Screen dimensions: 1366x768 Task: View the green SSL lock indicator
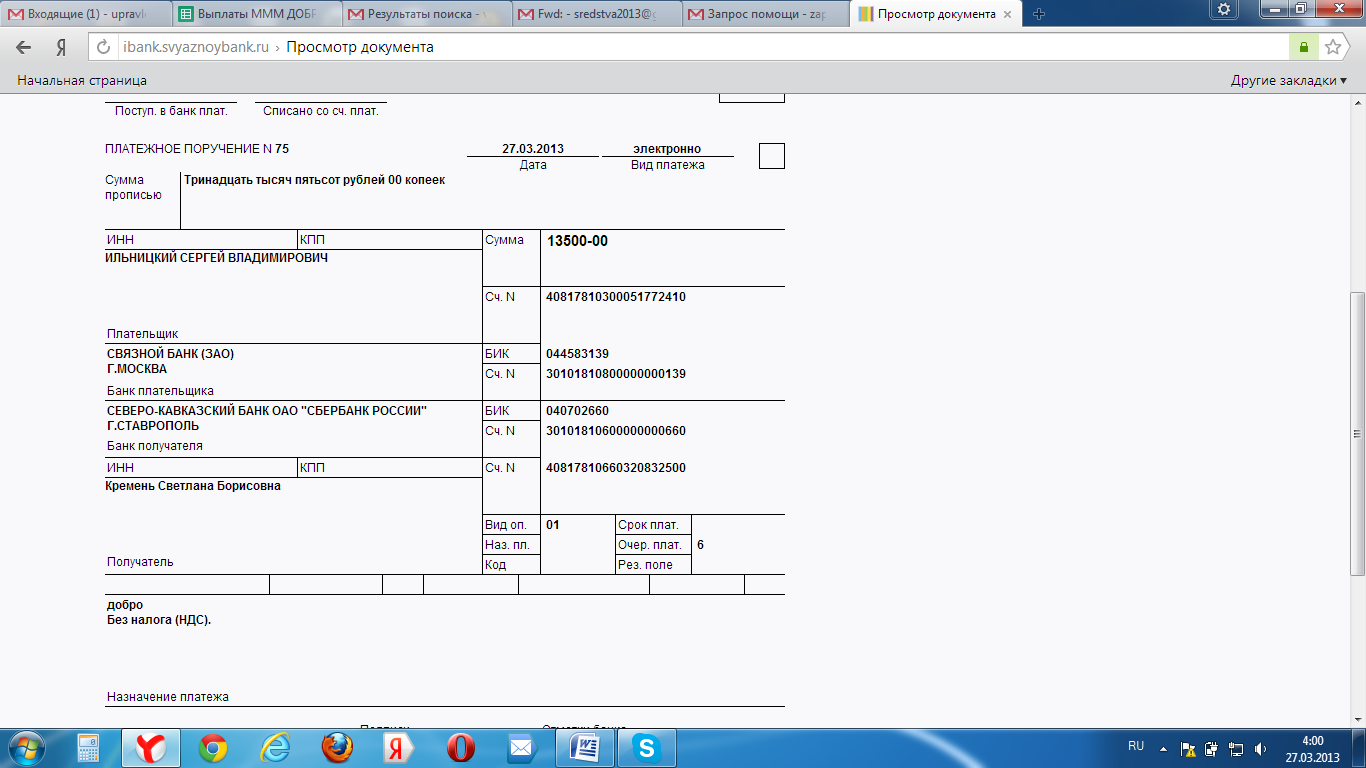[1303, 47]
